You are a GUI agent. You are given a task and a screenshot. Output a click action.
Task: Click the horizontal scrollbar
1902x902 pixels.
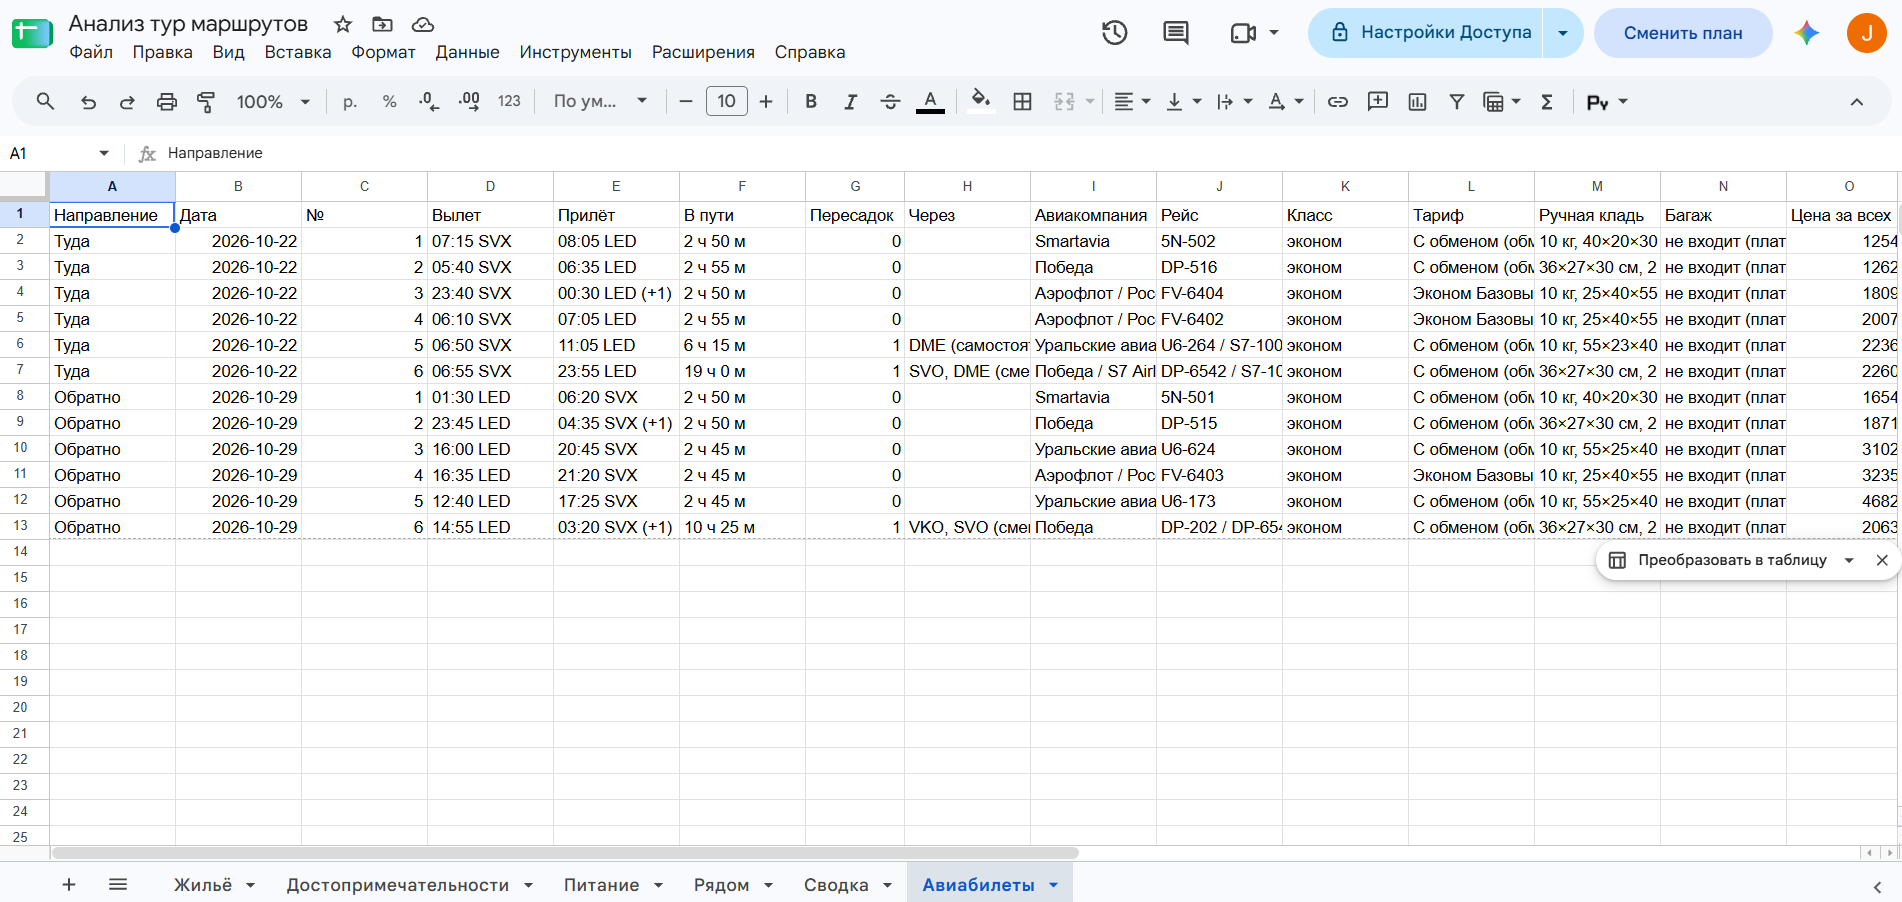(565, 853)
